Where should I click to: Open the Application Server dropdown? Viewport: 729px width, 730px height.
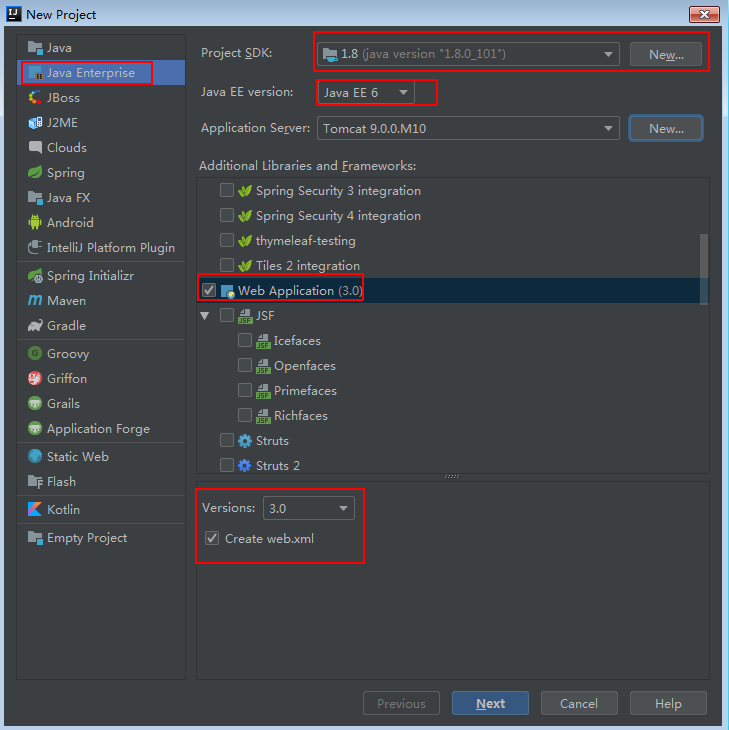click(x=468, y=128)
